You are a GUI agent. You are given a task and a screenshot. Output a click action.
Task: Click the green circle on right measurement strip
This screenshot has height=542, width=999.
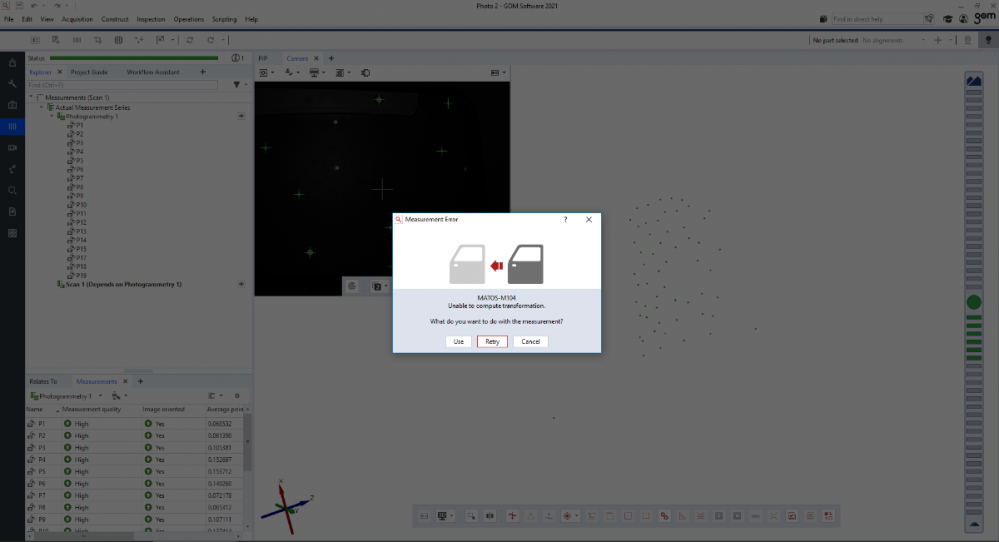click(974, 302)
